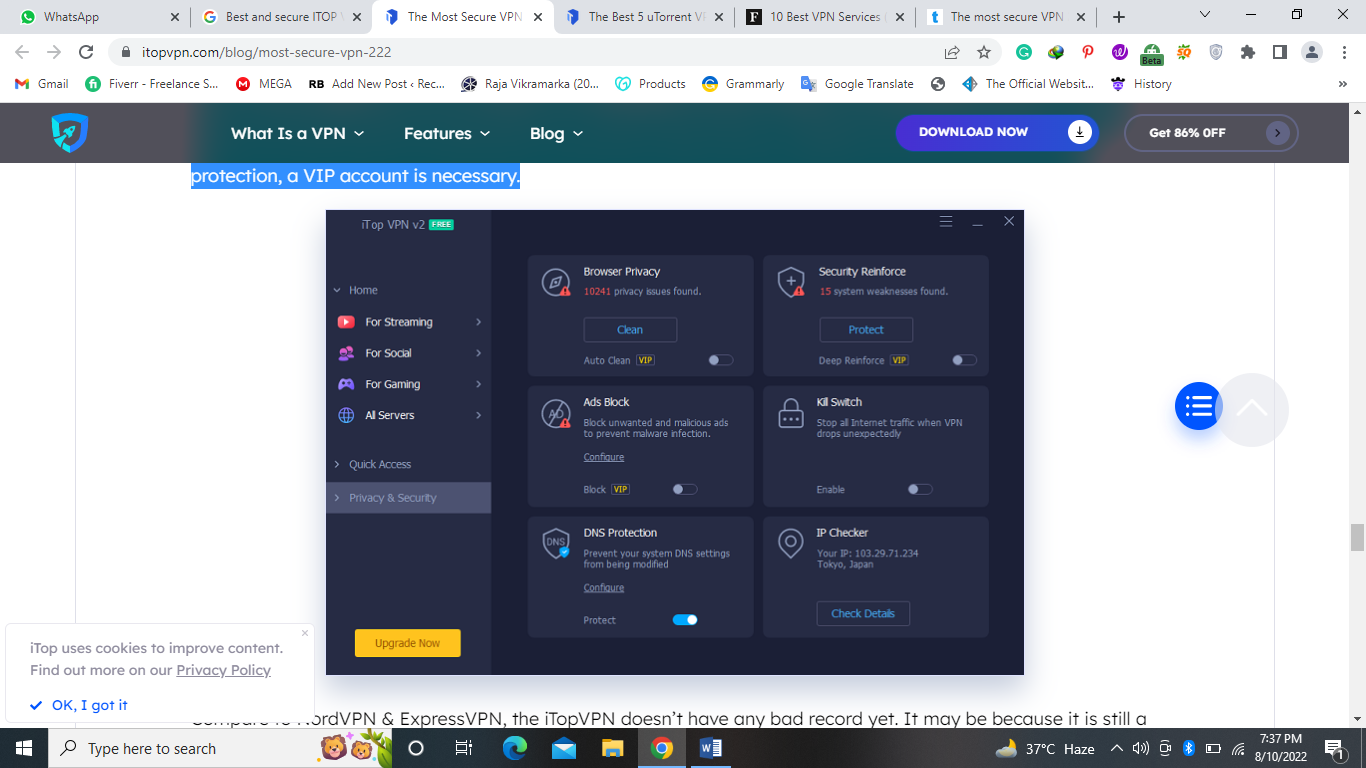Viewport: 1366px width, 768px height.
Task: Click the volume icon in system tray
Action: tap(1141, 748)
